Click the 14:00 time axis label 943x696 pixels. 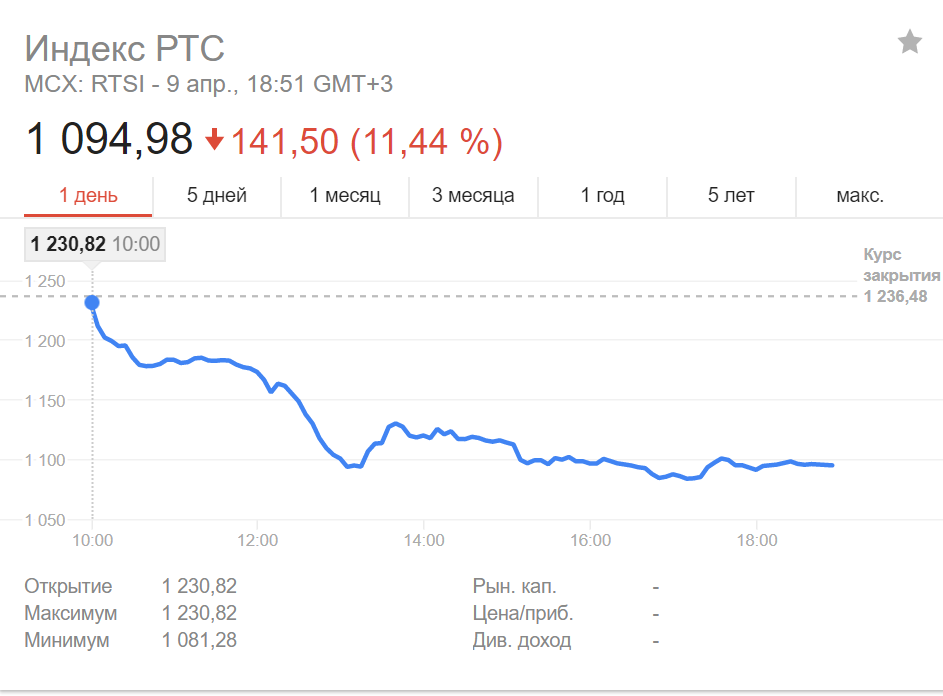pyautogui.click(x=424, y=541)
